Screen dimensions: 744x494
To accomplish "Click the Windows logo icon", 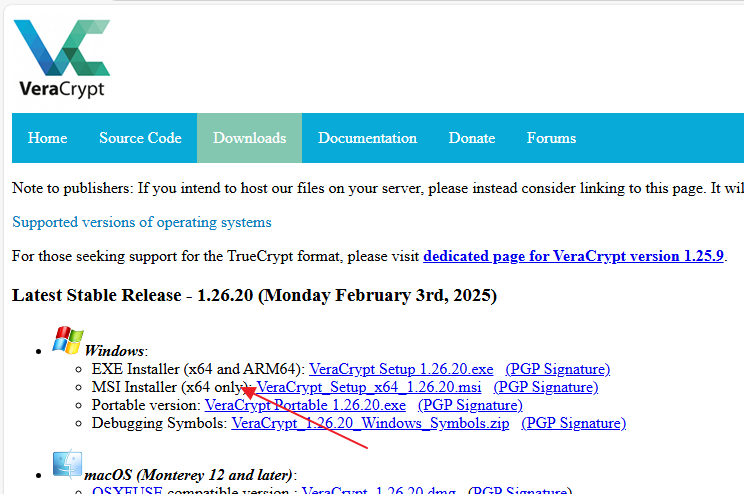I will 67,340.
